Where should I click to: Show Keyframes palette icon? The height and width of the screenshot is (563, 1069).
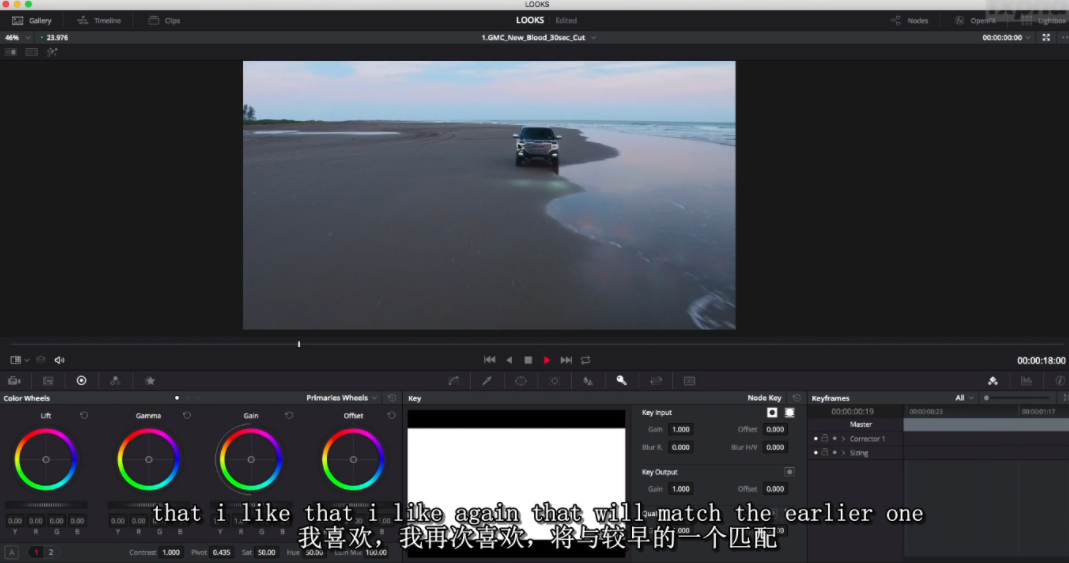click(993, 381)
